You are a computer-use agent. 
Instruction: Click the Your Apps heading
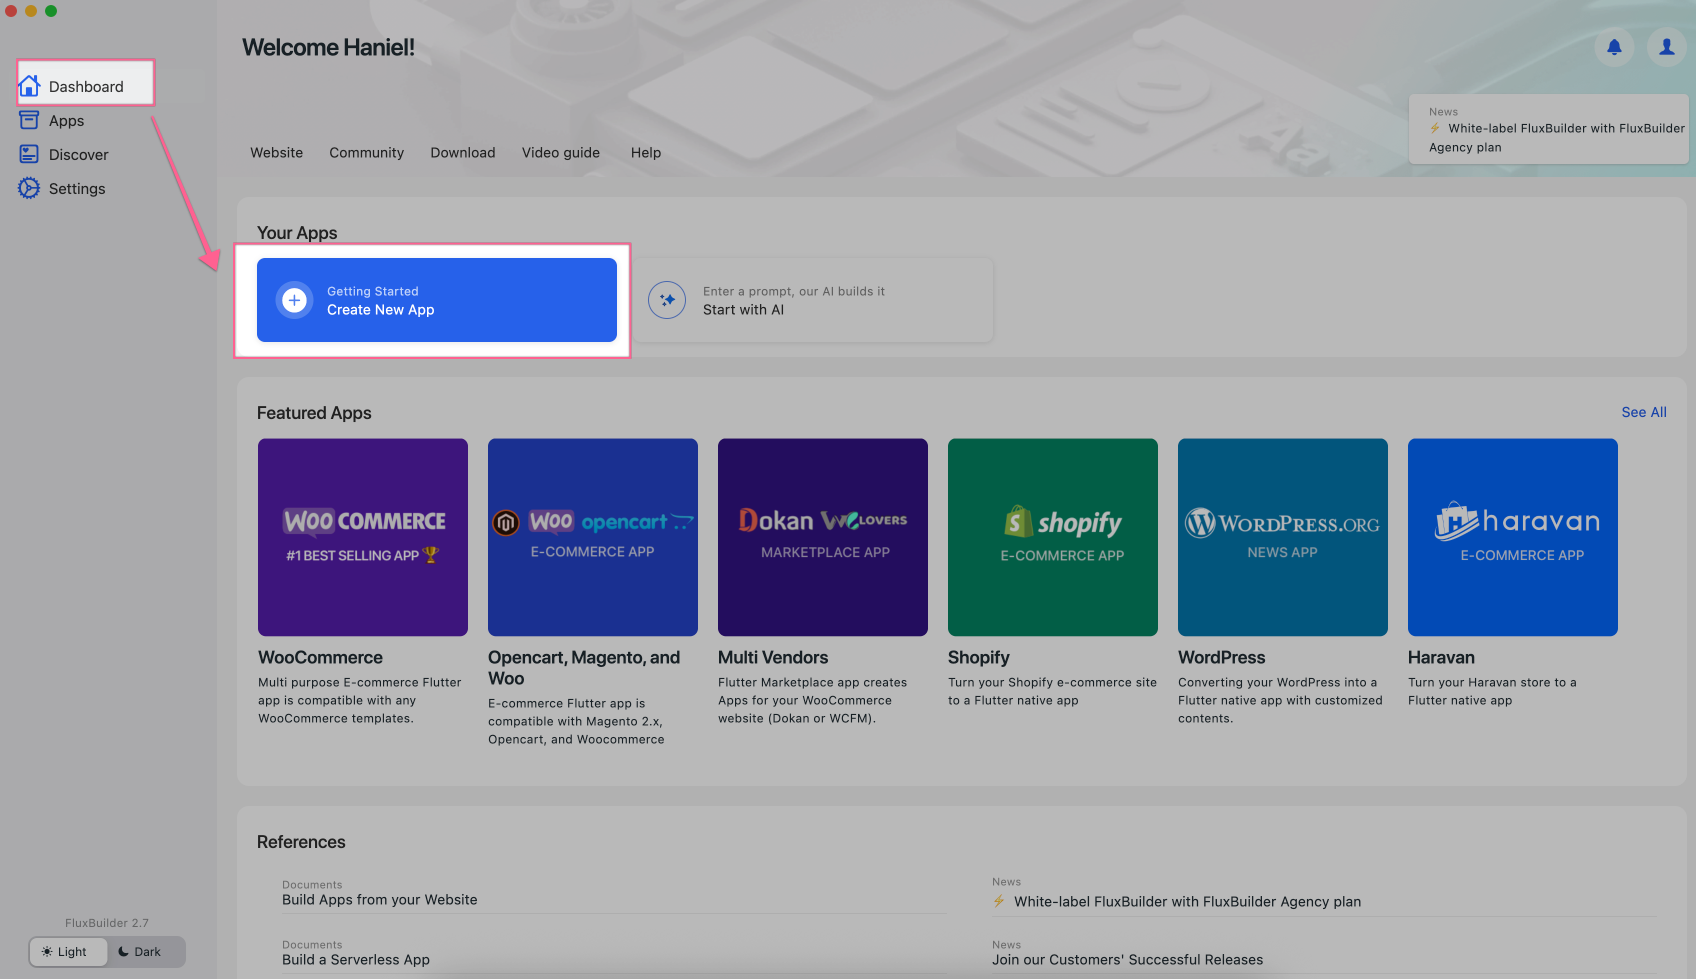click(x=297, y=233)
